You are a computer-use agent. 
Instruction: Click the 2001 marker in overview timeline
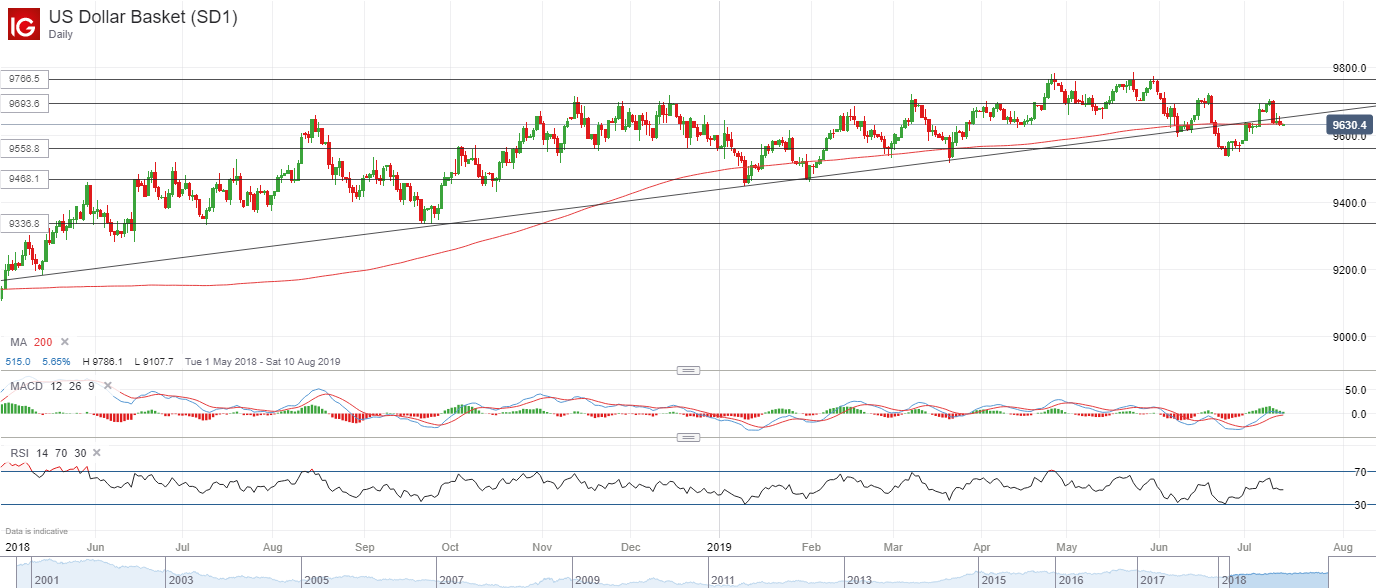(x=47, y=580)
